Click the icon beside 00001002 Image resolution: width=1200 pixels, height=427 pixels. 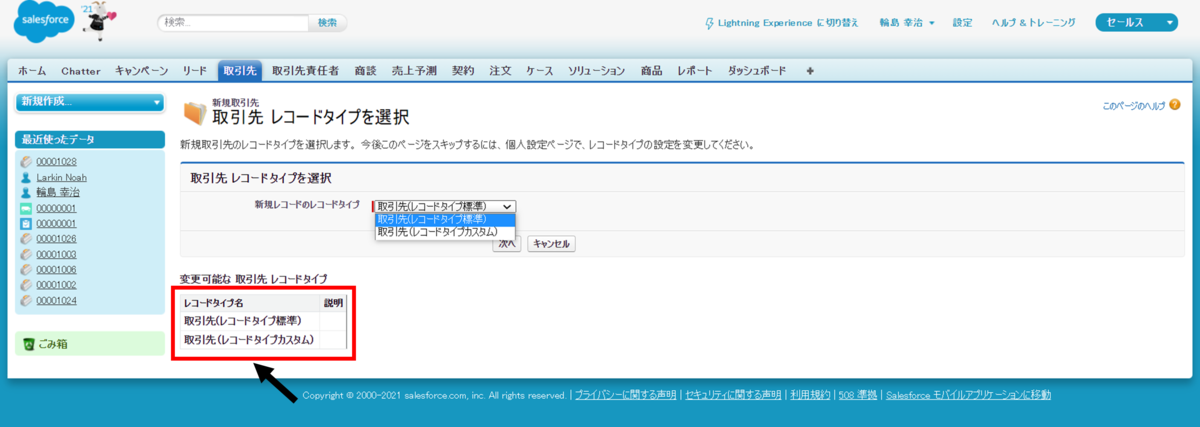[x=26, y=285]
